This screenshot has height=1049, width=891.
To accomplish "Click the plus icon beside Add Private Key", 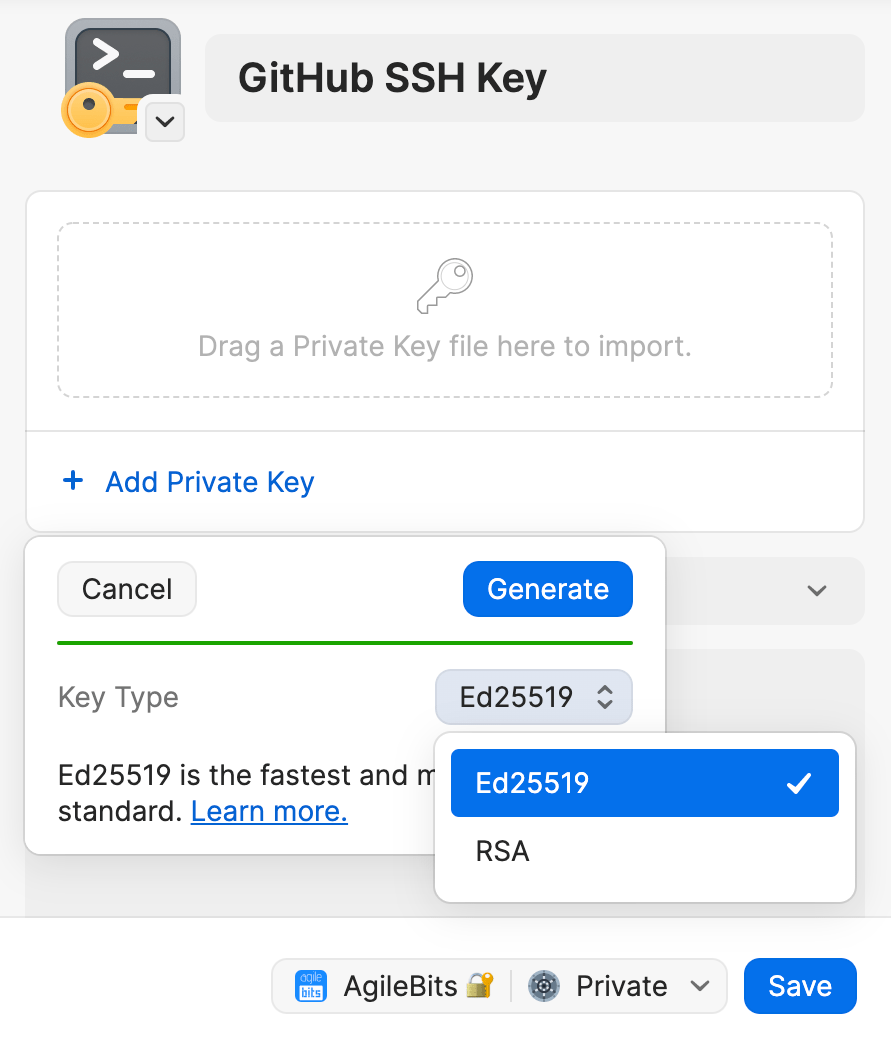I will click(73, 481).
